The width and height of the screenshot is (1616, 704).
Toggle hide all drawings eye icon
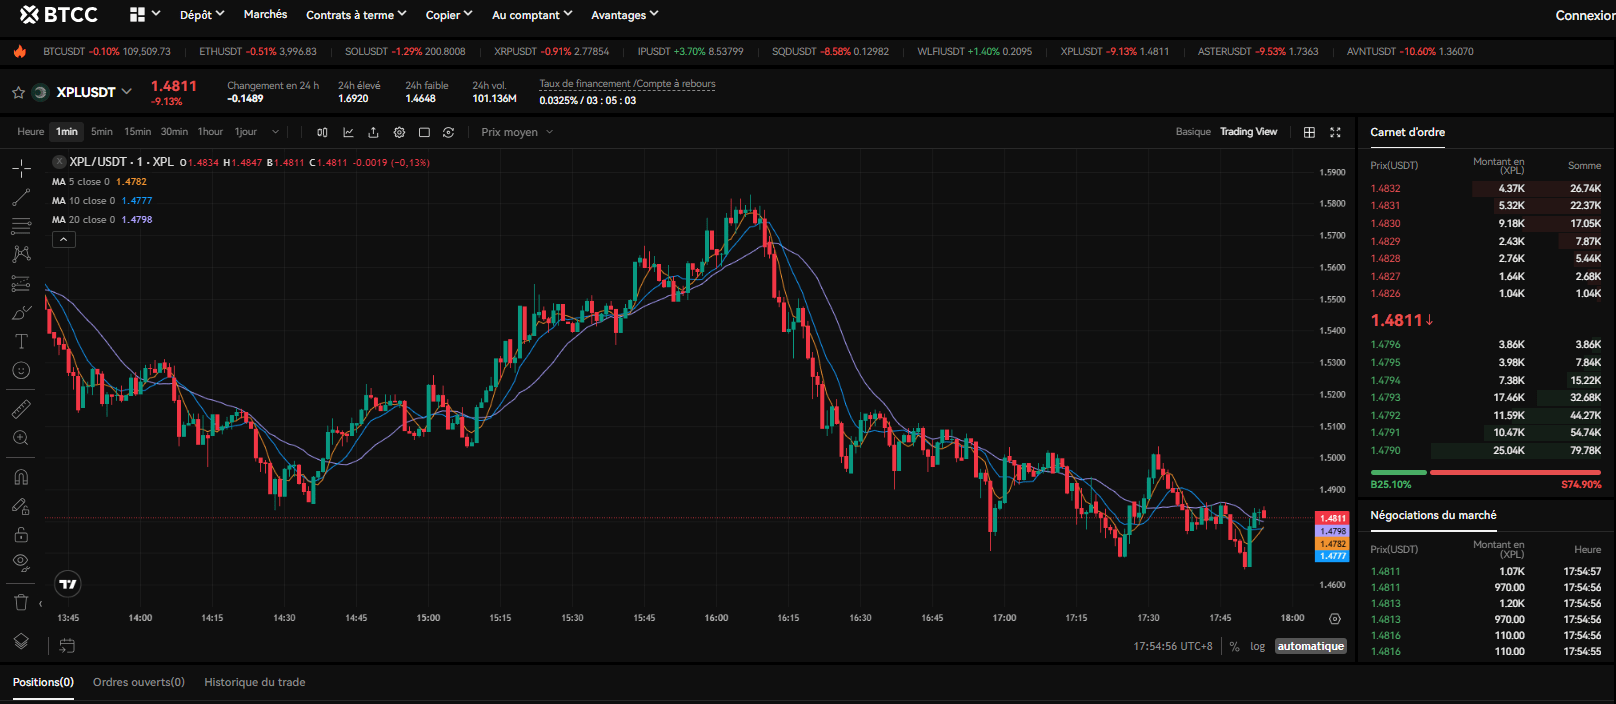21,562
